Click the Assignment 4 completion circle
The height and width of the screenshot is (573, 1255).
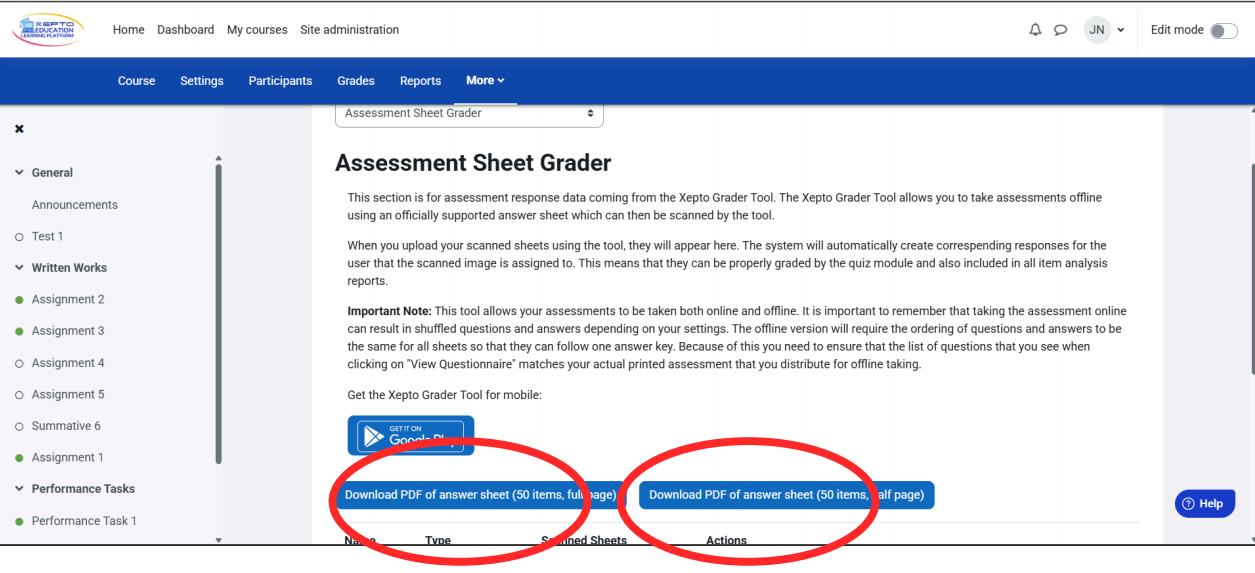coord(19,363)
